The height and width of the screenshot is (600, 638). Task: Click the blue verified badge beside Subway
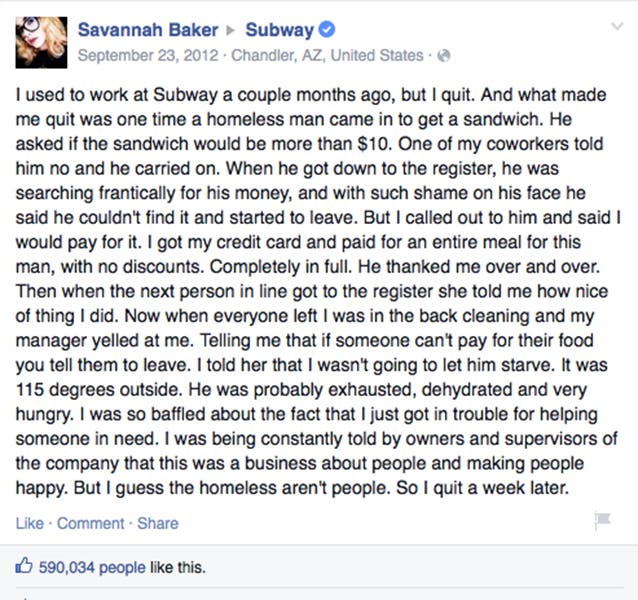coord(326,30)
